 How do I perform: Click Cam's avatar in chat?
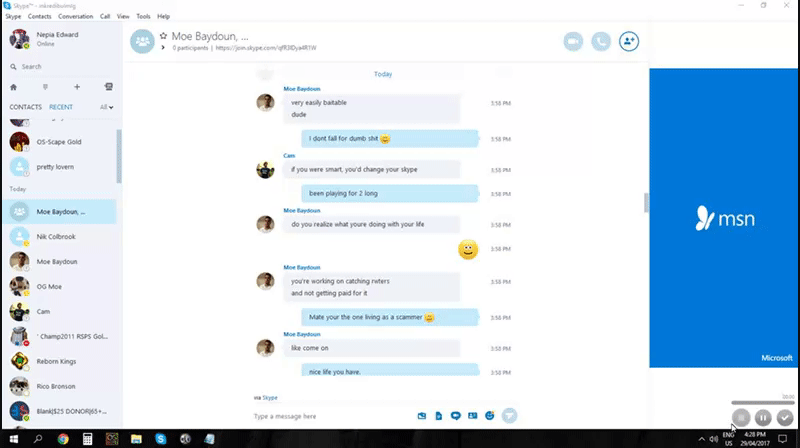pyautogui.click(x=265, y=169)
